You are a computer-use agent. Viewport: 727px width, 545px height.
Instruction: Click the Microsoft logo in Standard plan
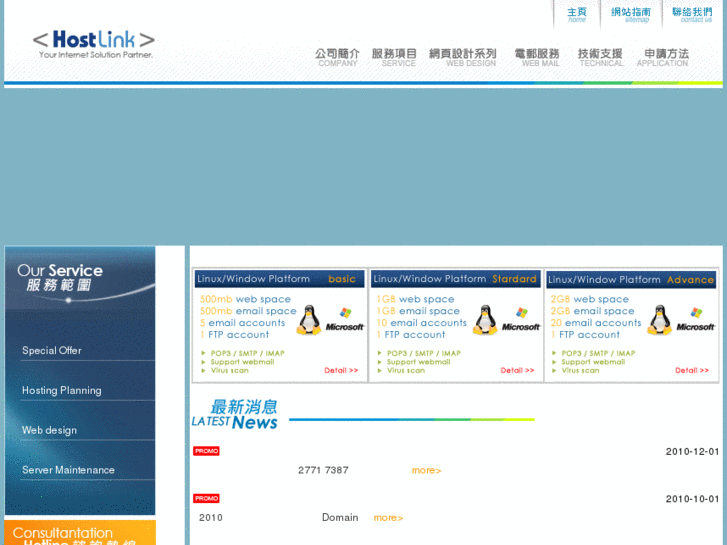coord(521,320)
